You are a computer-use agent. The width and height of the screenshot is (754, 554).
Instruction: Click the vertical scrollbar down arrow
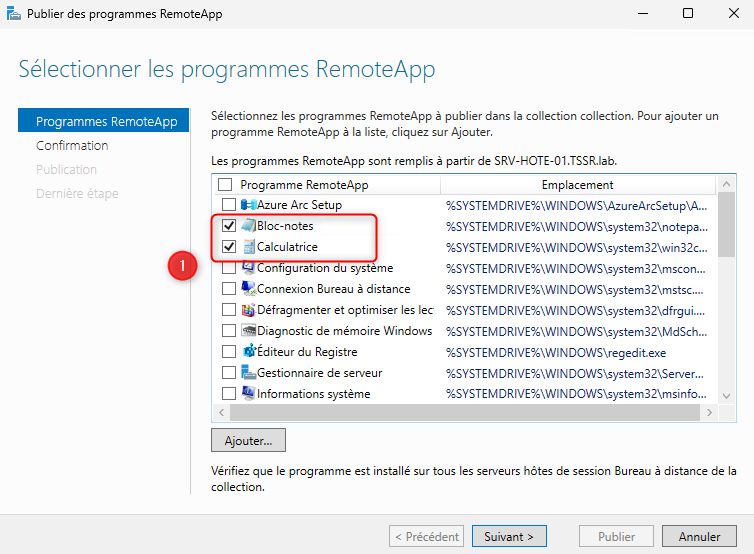pyautogui.click(x=727, y=396)
